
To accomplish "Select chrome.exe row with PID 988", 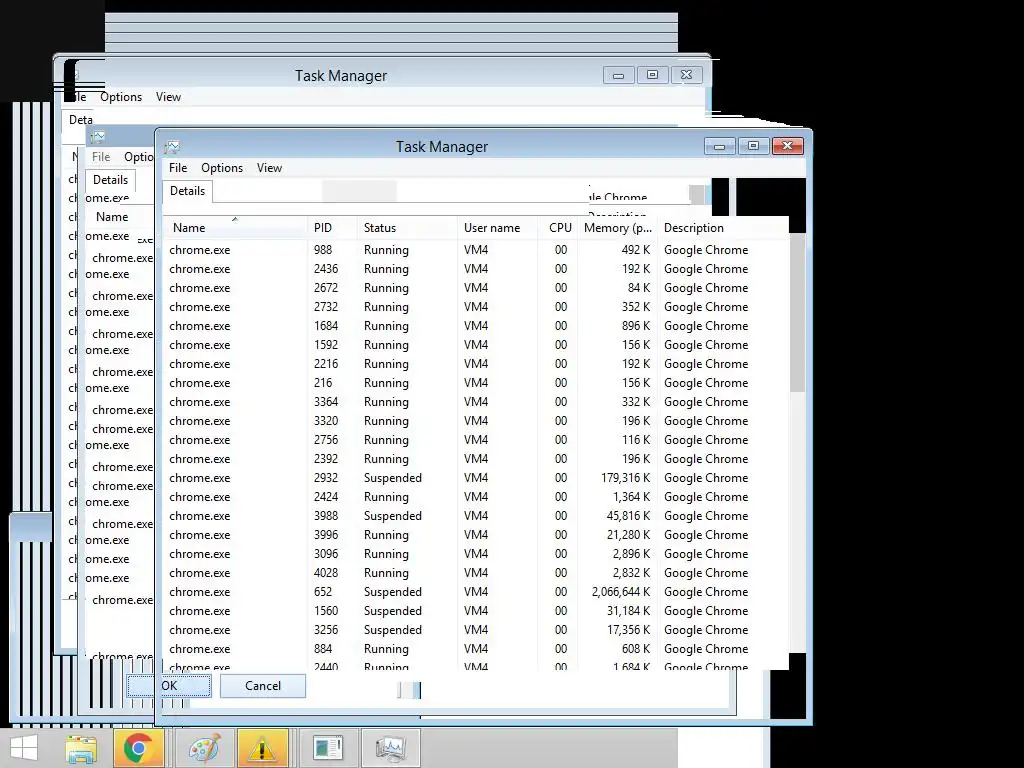I will [x=475, y=249].
